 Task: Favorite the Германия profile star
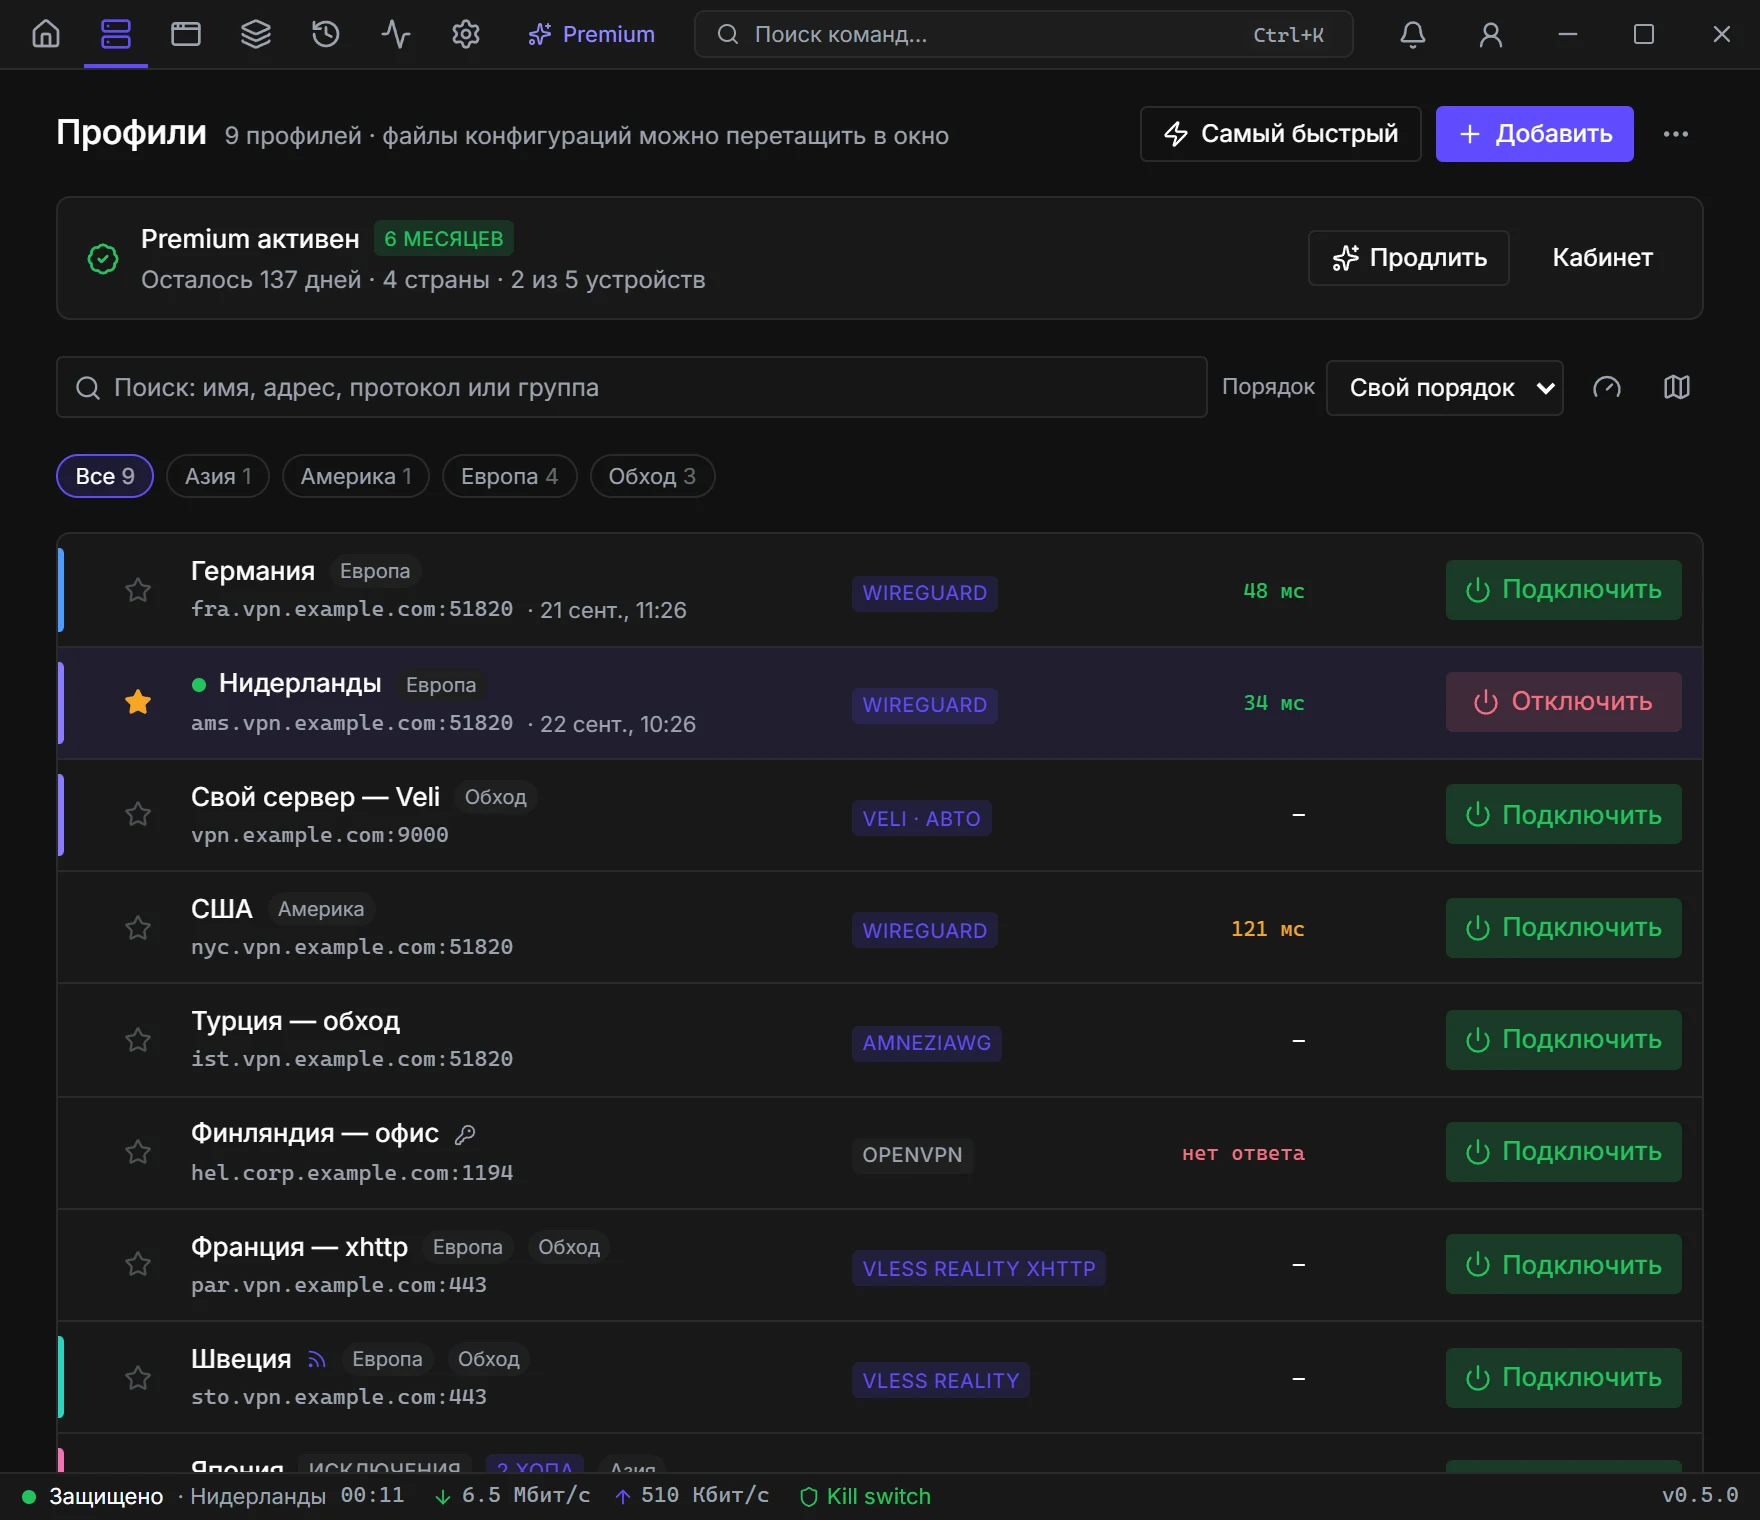coord(138,590)
